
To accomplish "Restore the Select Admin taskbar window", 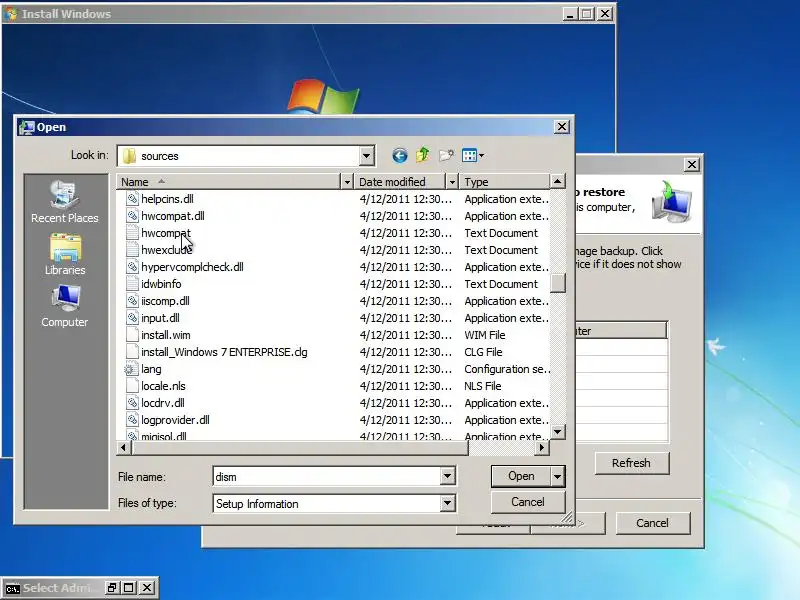I will coord(112,588).
